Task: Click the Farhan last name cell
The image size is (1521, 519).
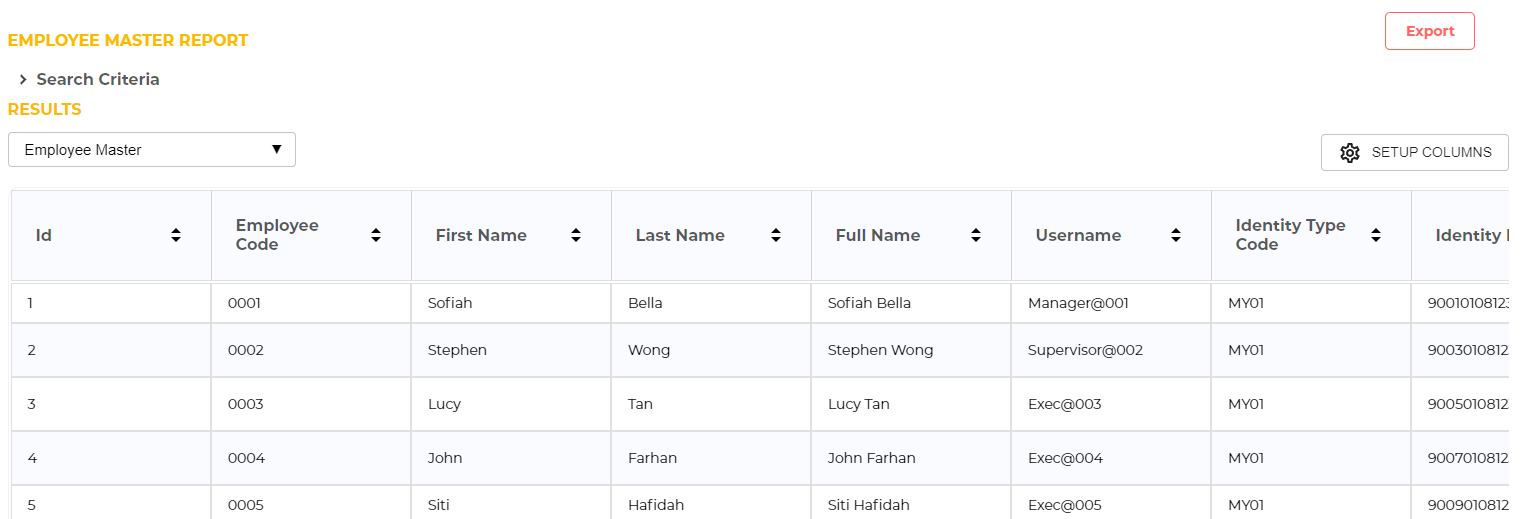Action: point(652,458)
